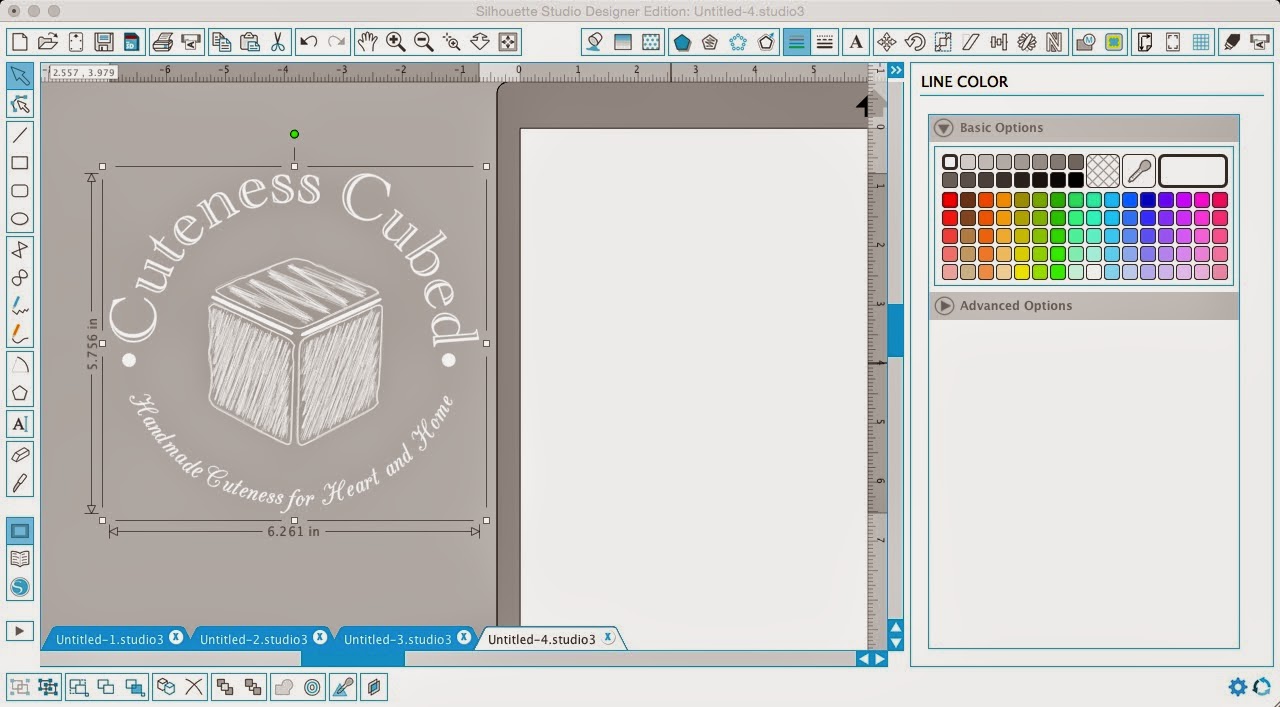The height and width of the screenshot is (707, 1280).
Task: Select the Draw an Ellipse tool
Action: pyautogui.click(x=20, y=219)
